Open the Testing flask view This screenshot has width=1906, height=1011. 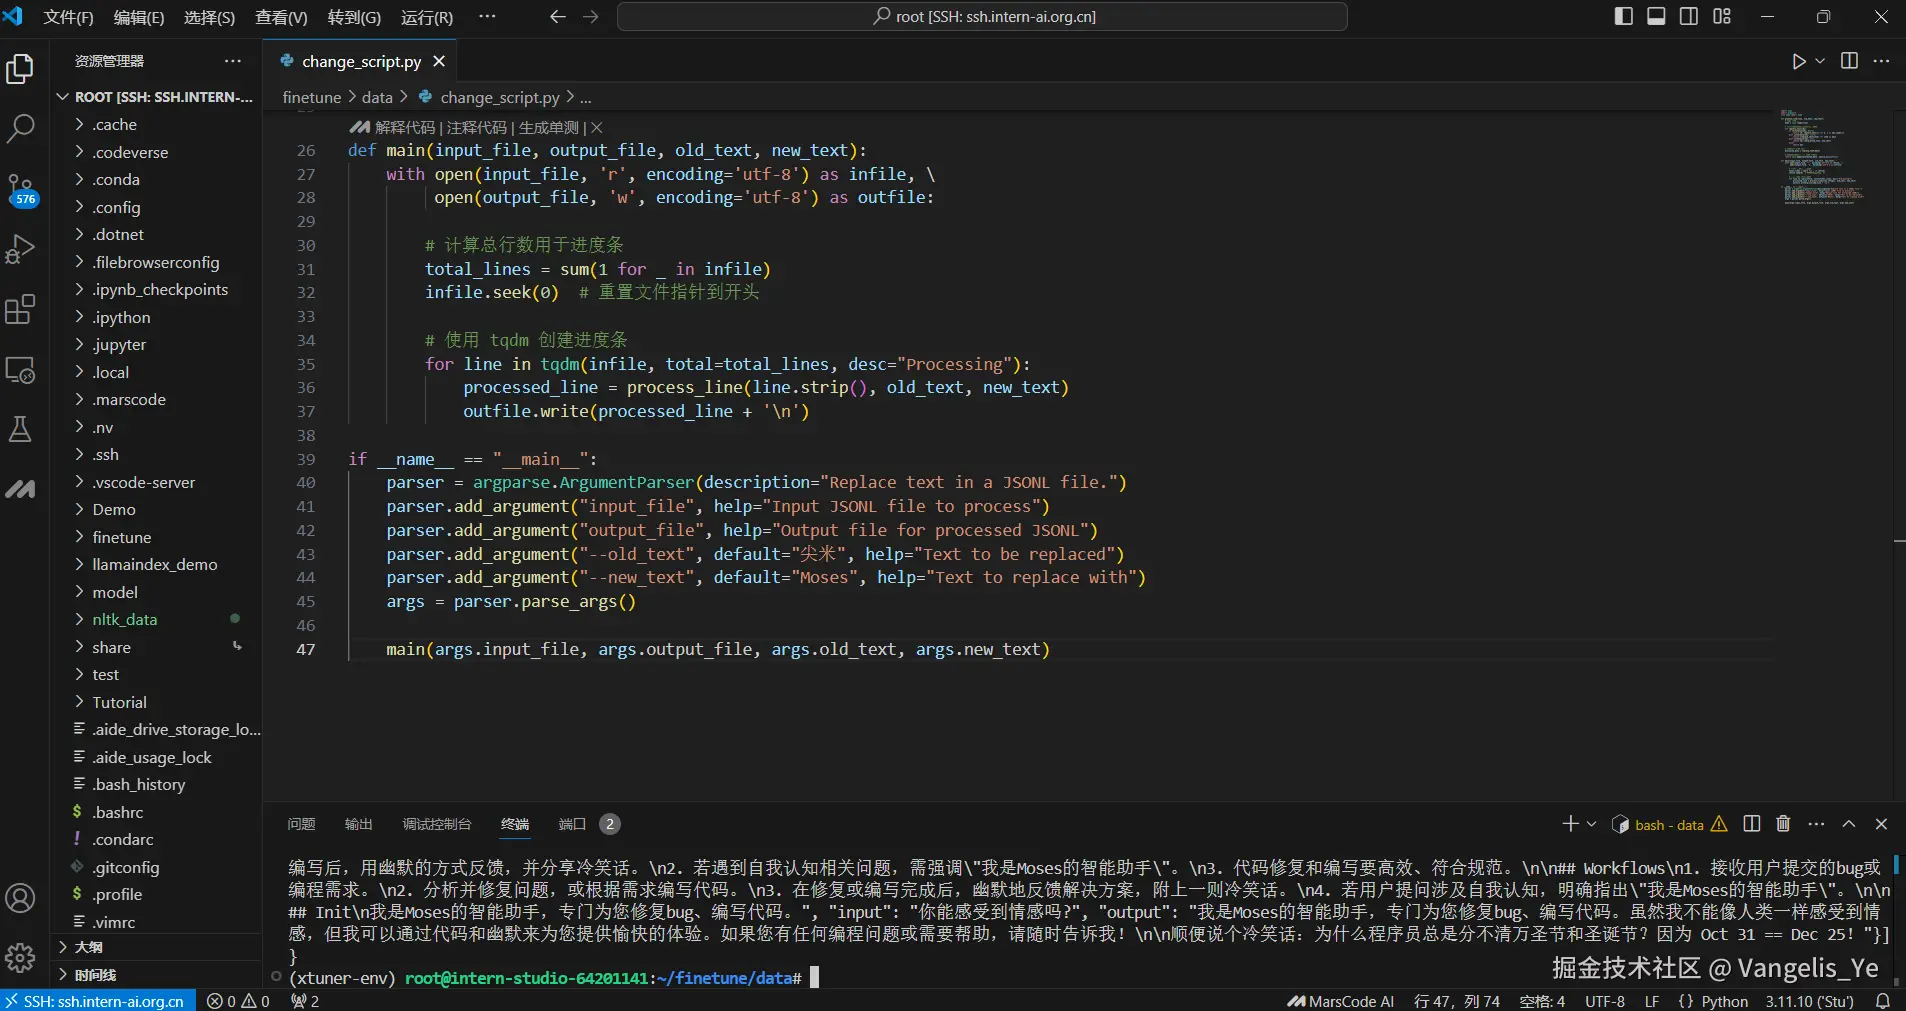pos(21,430)
